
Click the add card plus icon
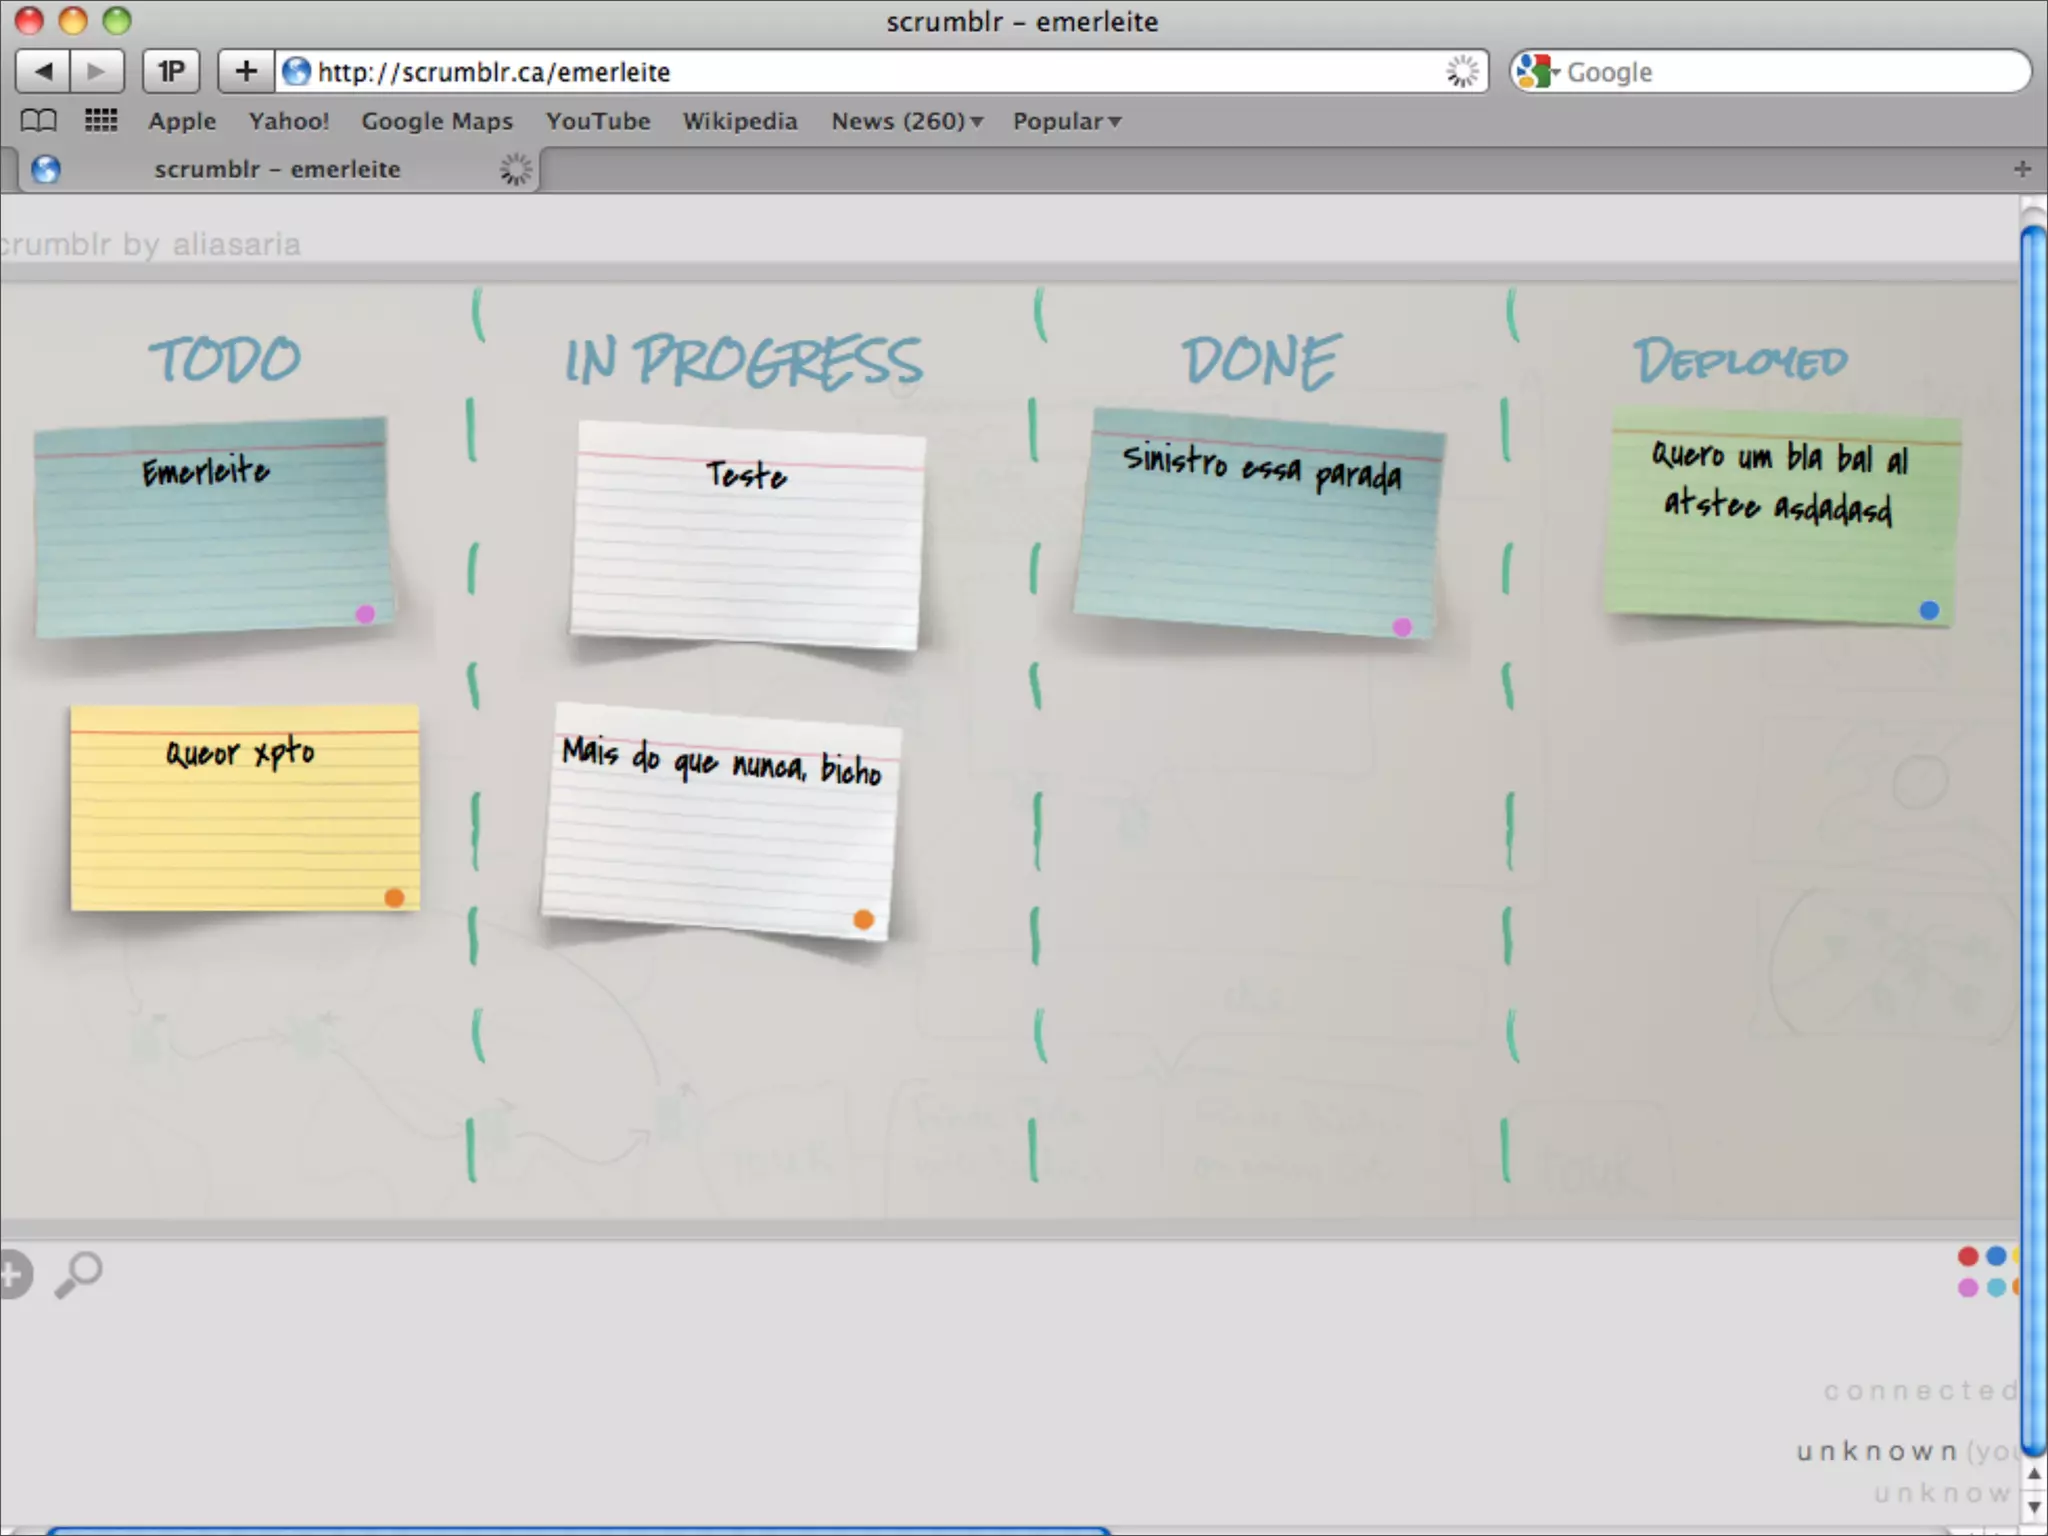click(14, 1275)
